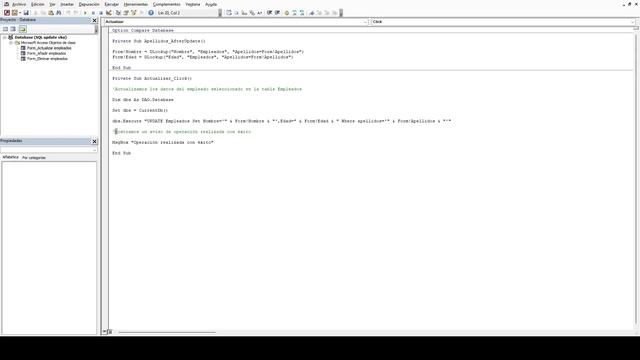640x360 pixels.
Task: Open the Insert Module dropdown arrow
Action: click(x=20, y=13)
